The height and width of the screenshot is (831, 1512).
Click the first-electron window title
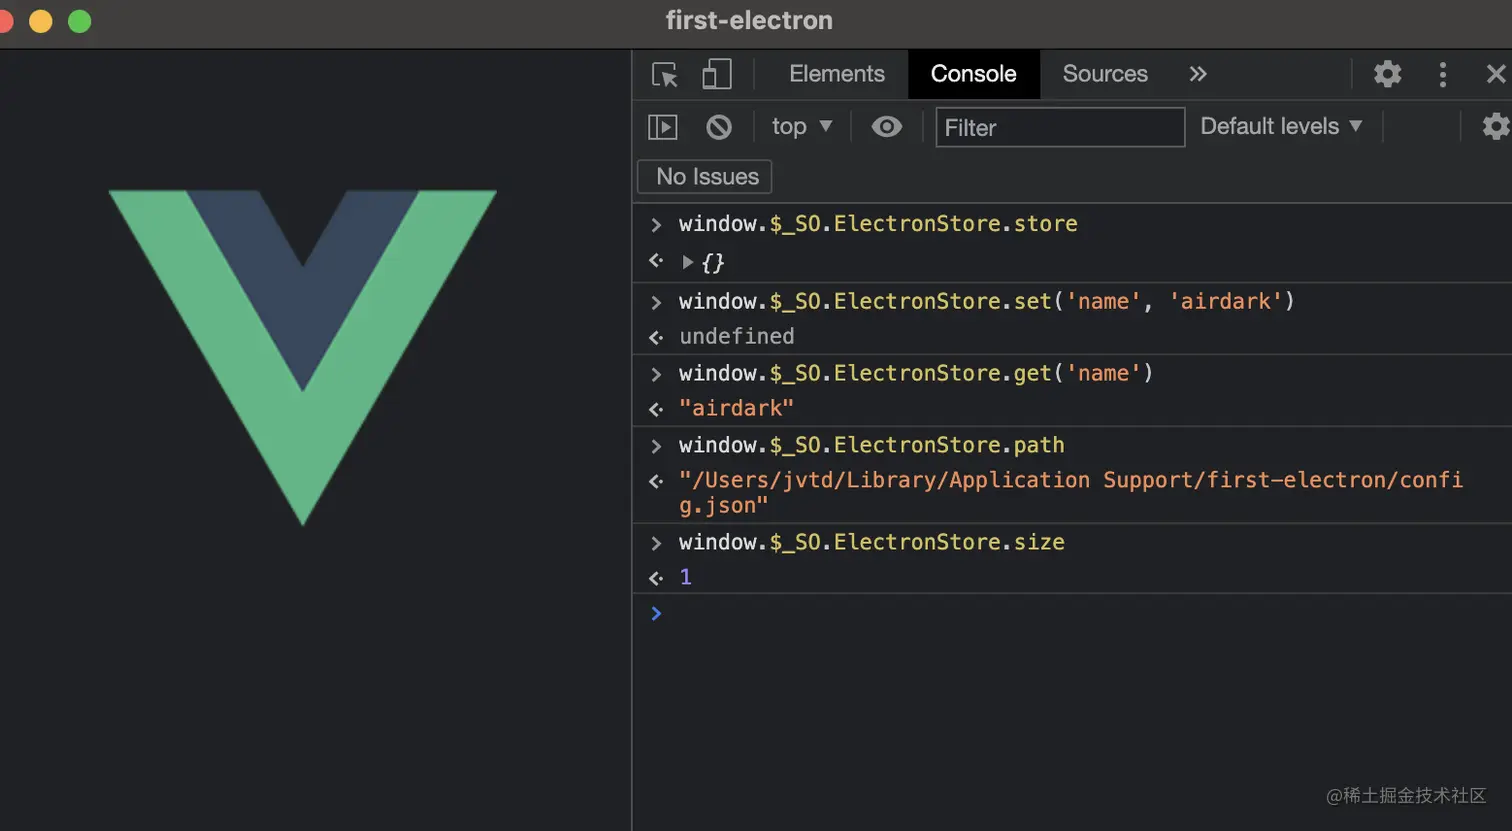749,21
